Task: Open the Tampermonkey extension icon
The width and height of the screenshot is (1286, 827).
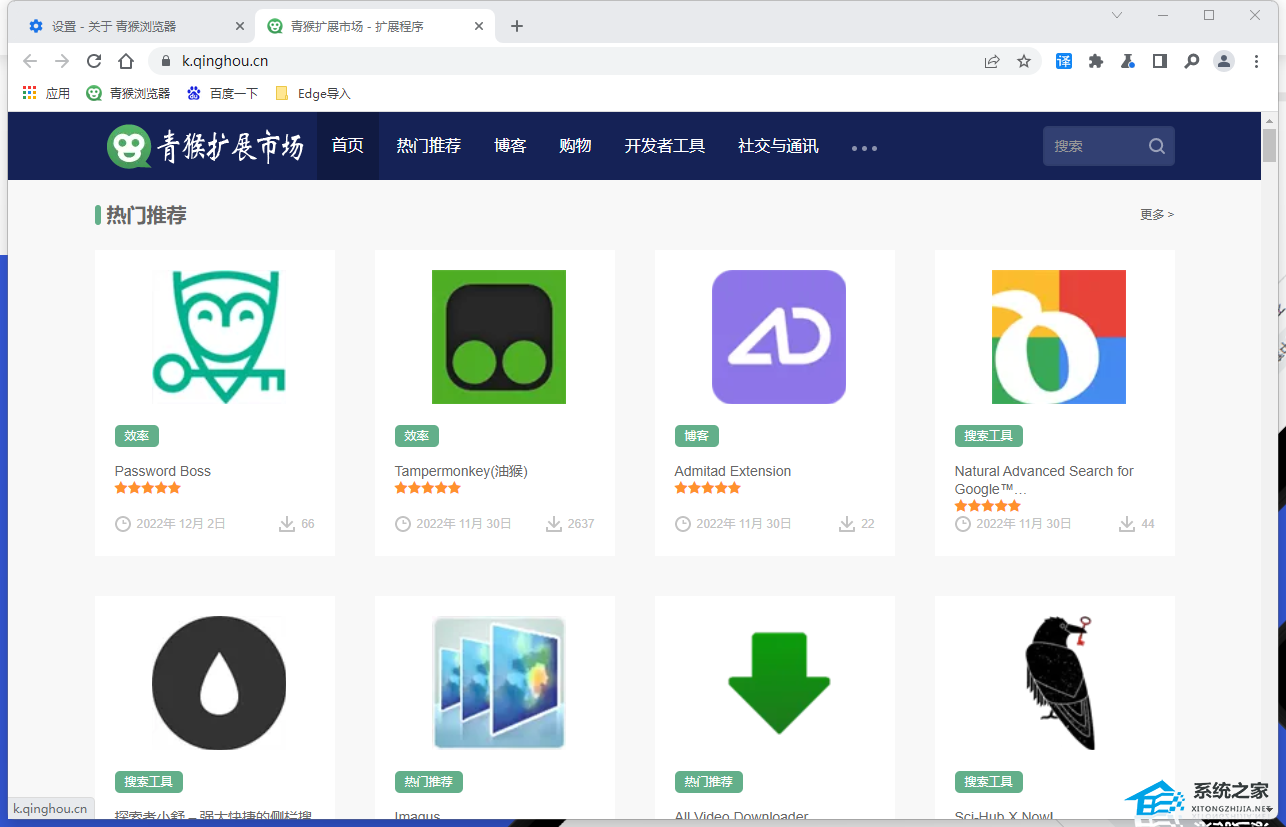Action: [x=499, y=337]
